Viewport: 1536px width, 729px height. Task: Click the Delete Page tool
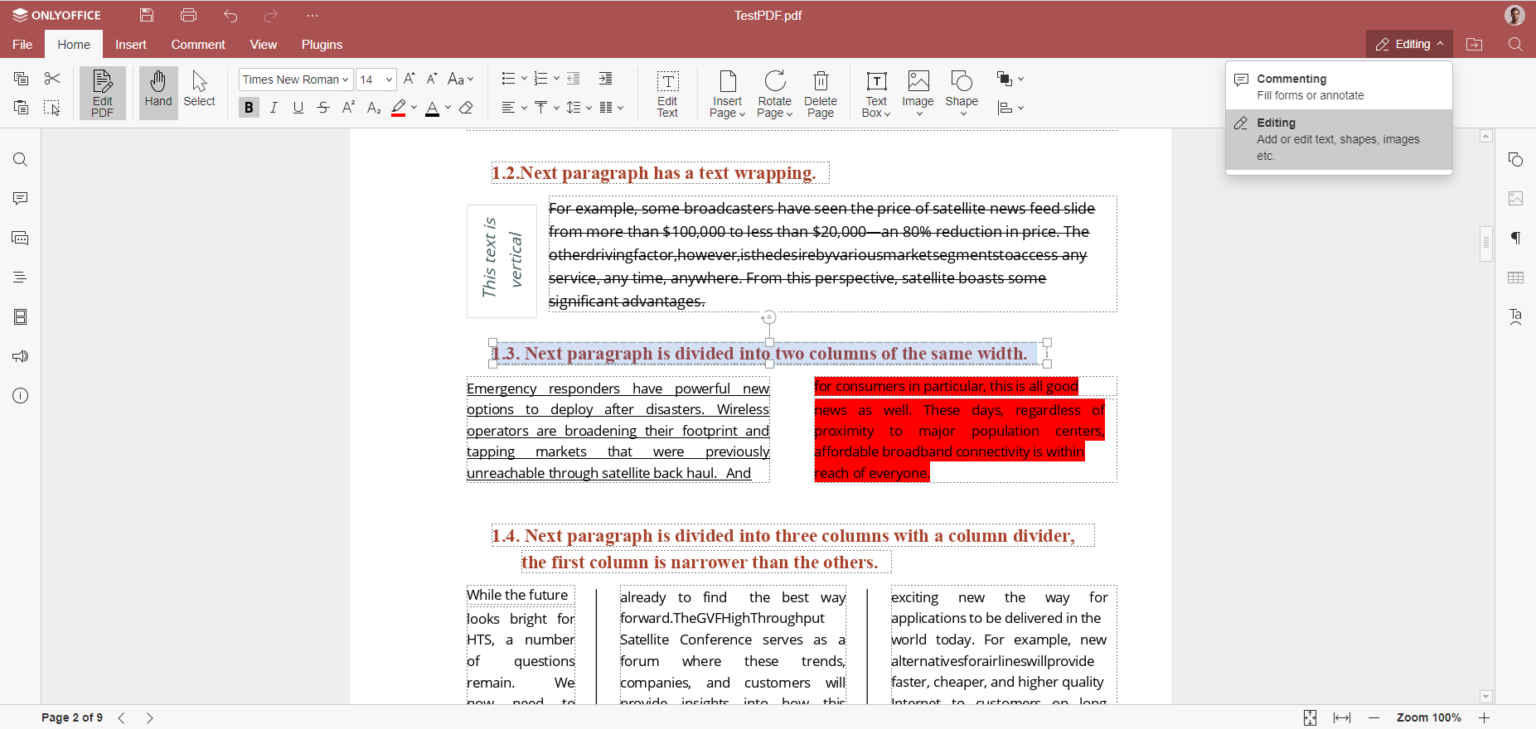pyautogui.click(x=820, y=92)
